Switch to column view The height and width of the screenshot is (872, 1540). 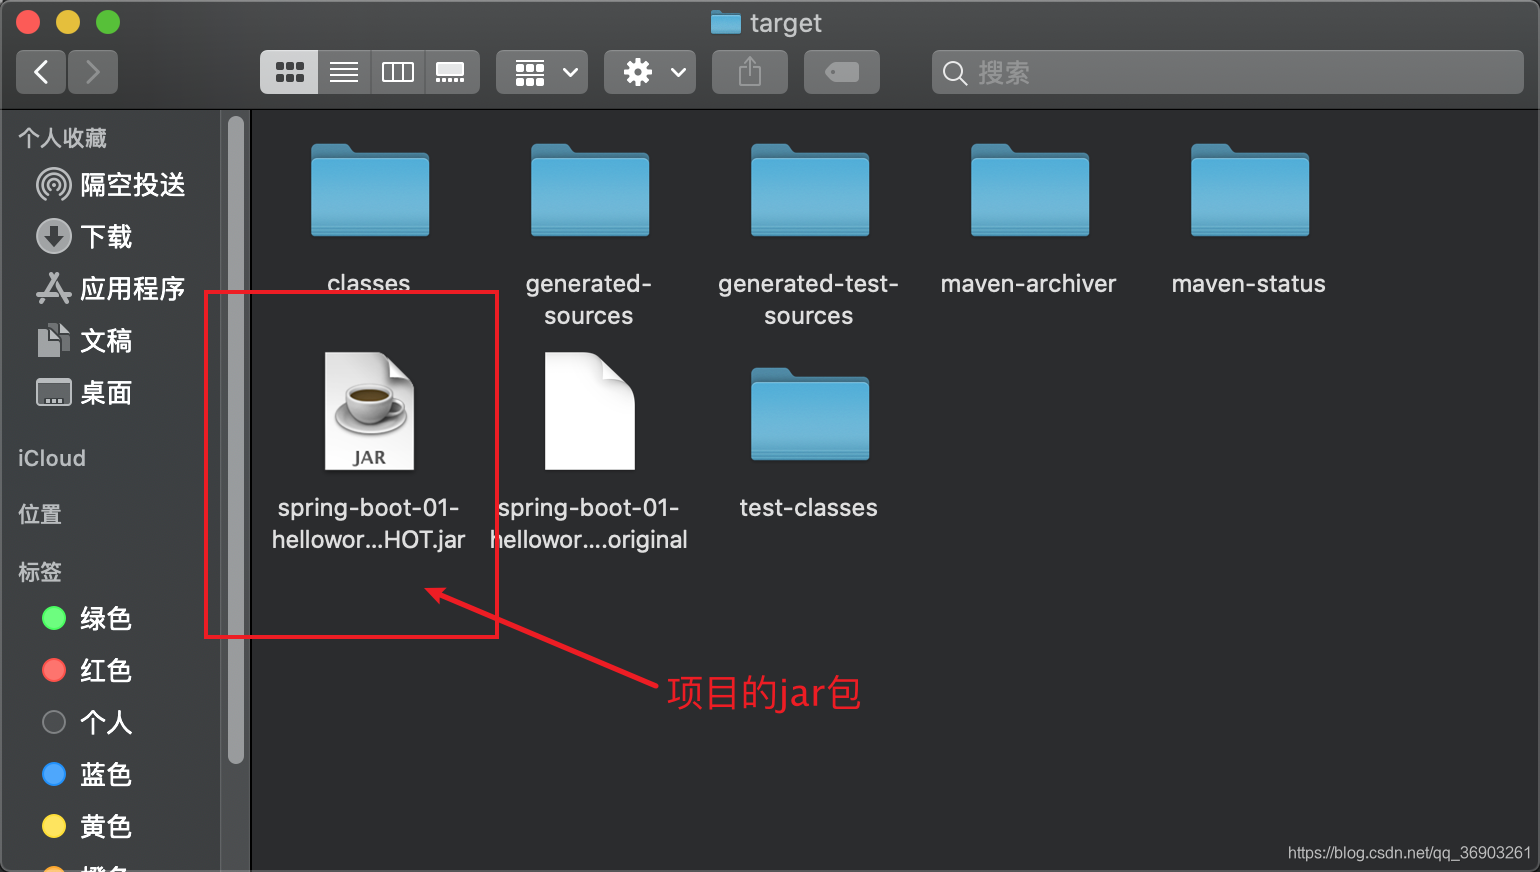pyautogui.click(x=398, y=72)
